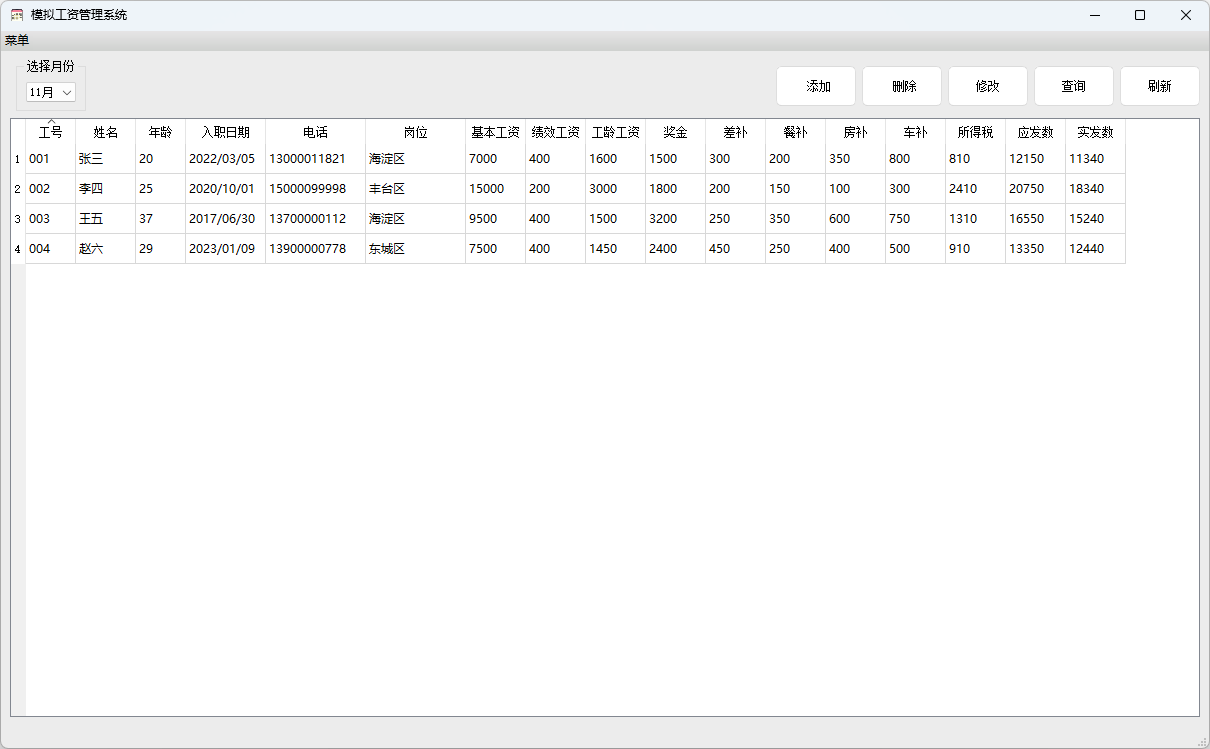Open the month dropdown showing 11月
Image resolution: width=1210 pixels, height=749 pixels.
tap(51, 92)
